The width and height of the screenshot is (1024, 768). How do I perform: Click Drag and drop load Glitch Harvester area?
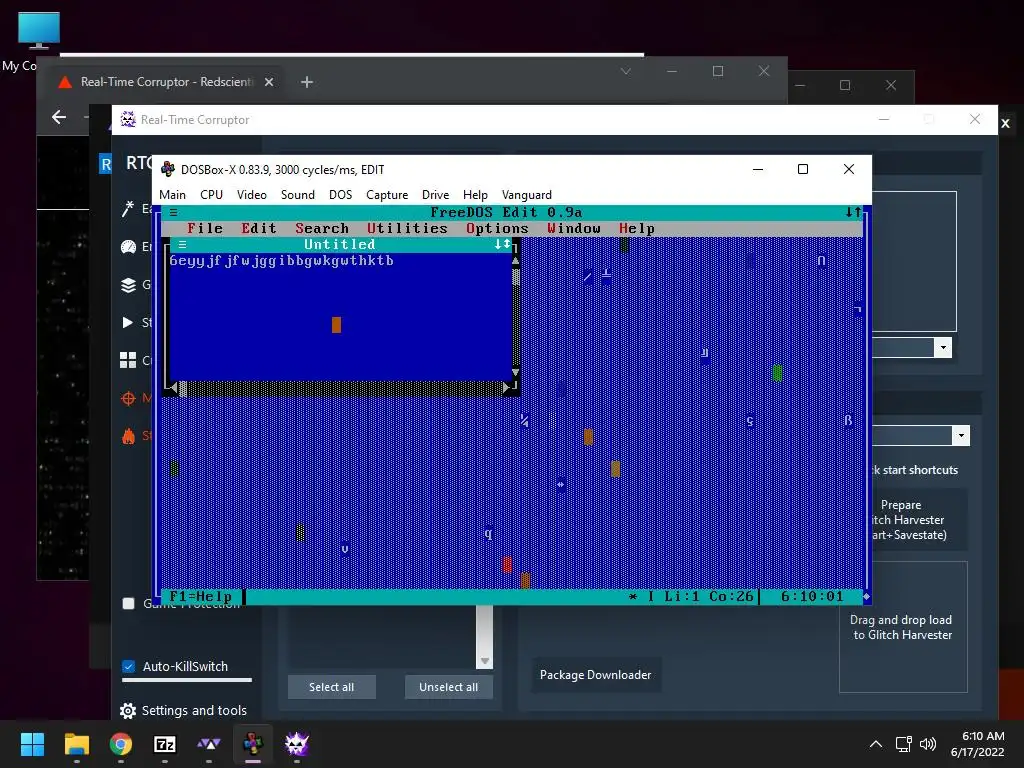click(903, 627)
